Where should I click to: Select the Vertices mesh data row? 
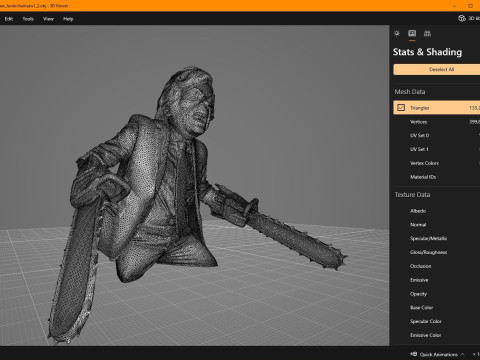437,122
